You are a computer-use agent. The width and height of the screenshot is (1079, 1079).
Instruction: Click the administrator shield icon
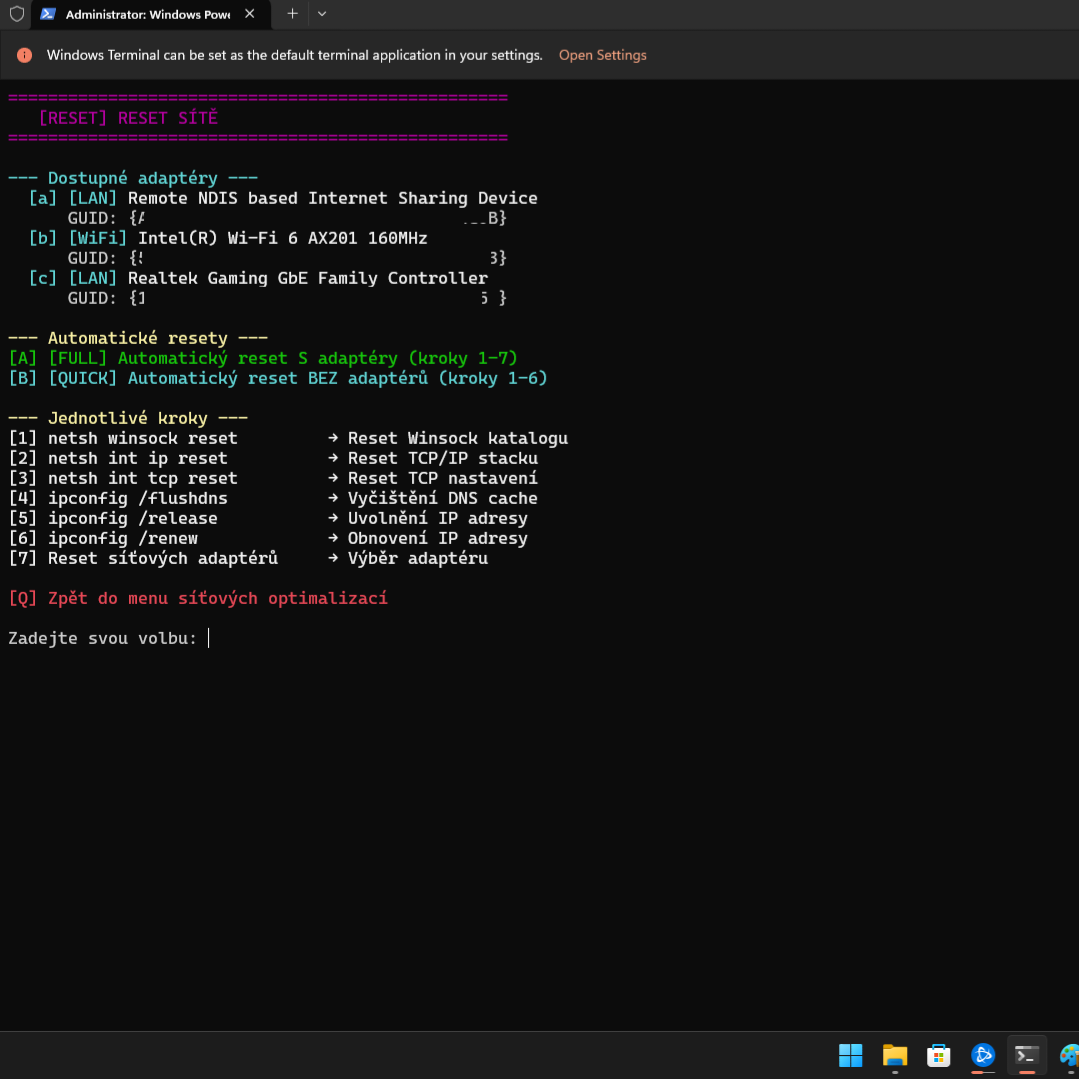(x=17, y=14)
